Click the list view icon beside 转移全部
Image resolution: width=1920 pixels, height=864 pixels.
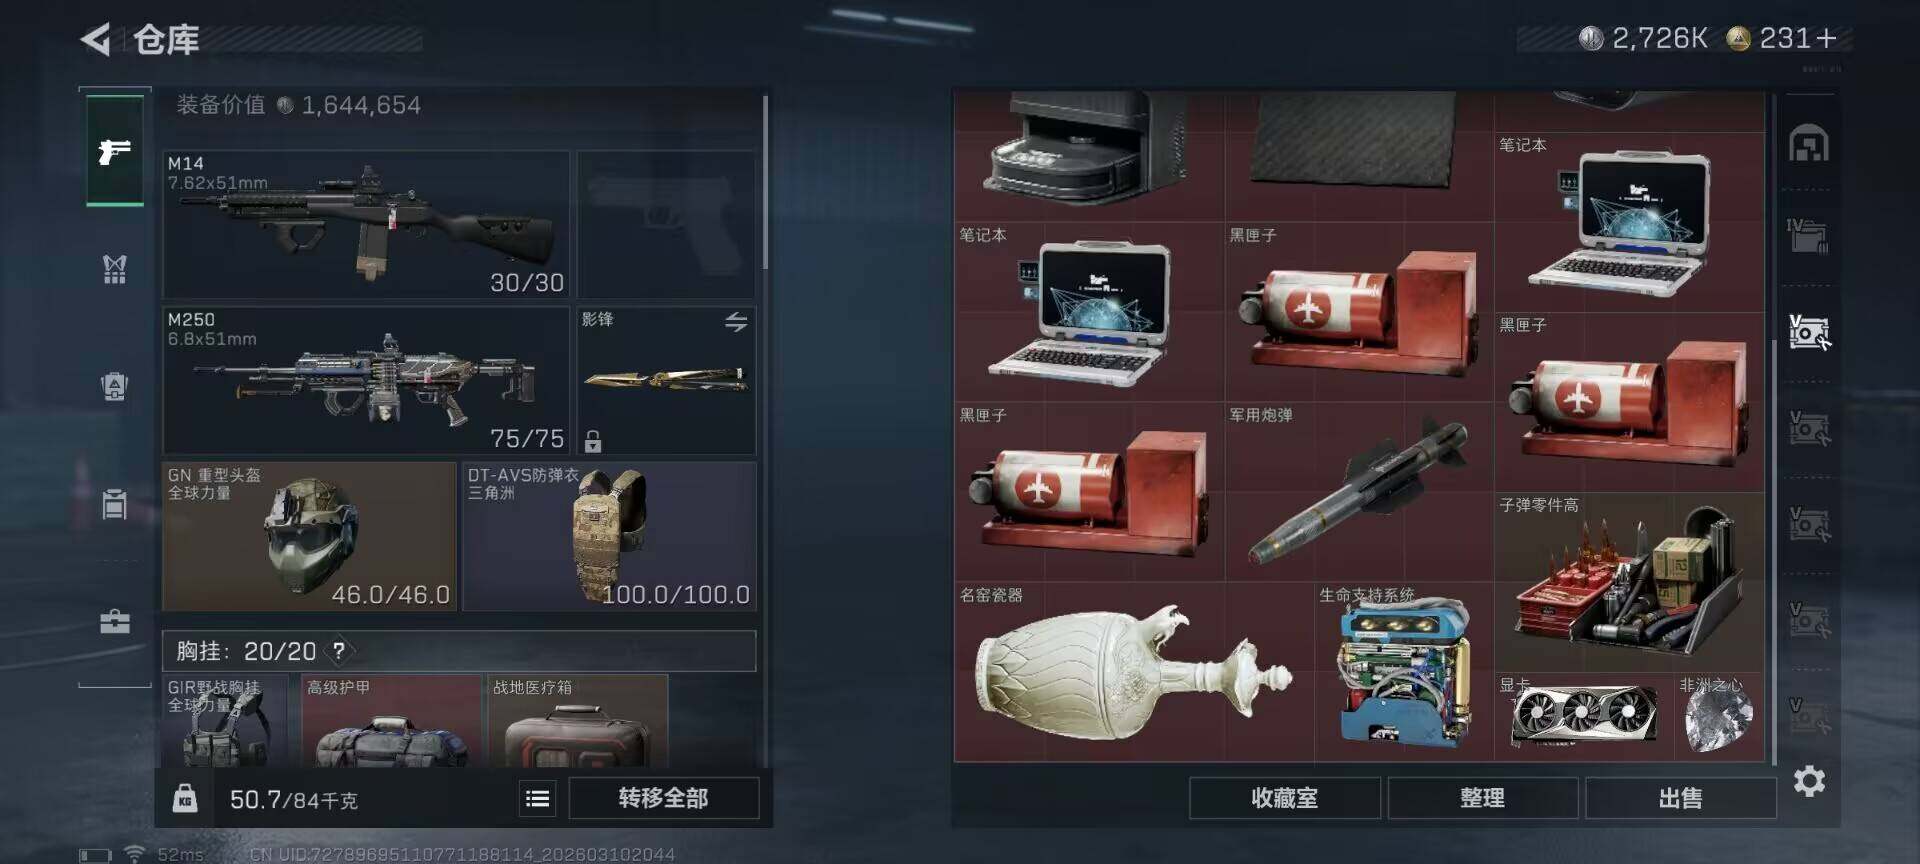pos(537,798)
